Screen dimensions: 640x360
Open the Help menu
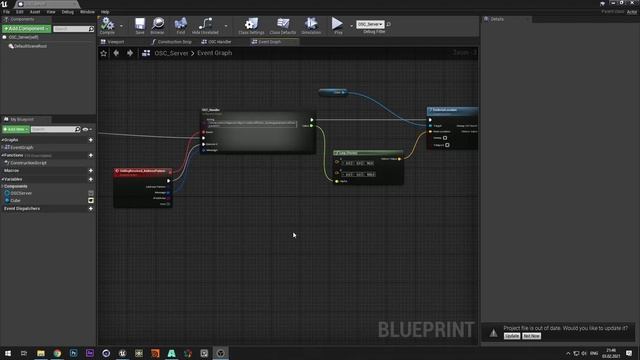(105, 12)
